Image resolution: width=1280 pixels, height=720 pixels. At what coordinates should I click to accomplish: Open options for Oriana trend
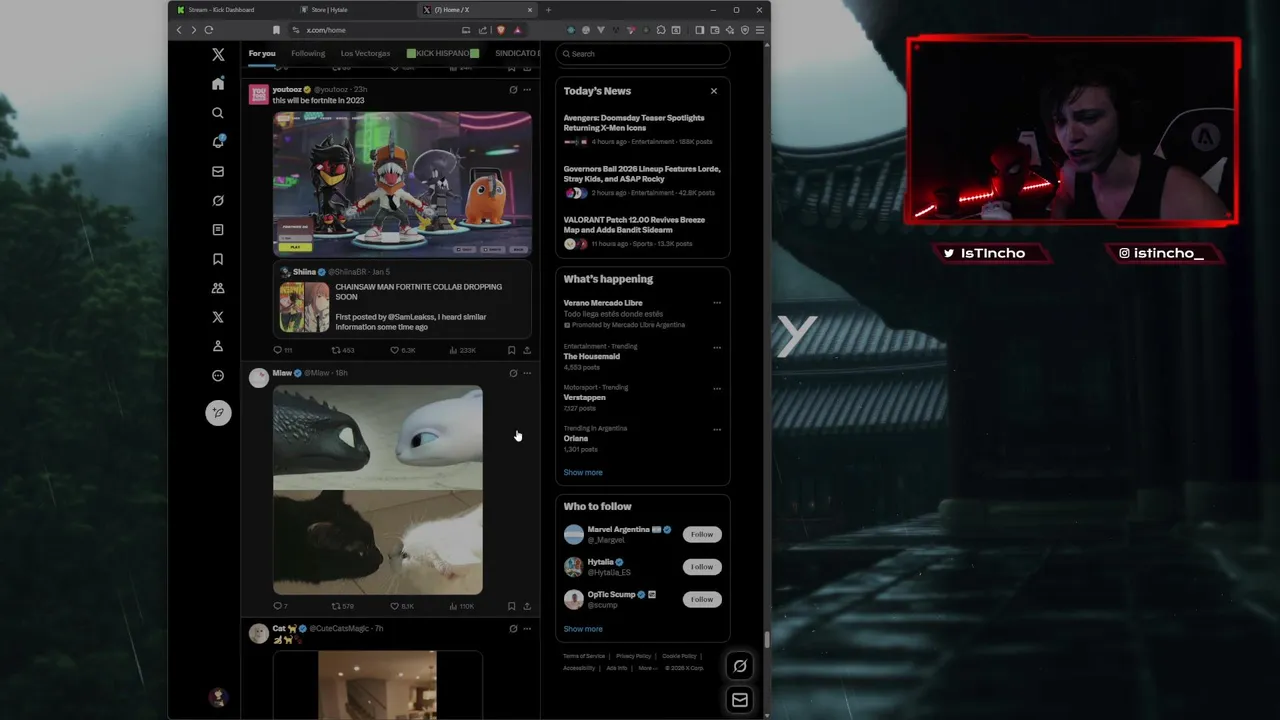(x=717, y=430)
